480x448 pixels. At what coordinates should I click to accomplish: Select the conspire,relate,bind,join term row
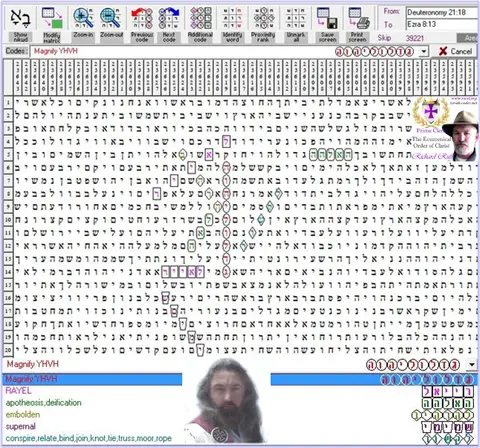[88, 438]
